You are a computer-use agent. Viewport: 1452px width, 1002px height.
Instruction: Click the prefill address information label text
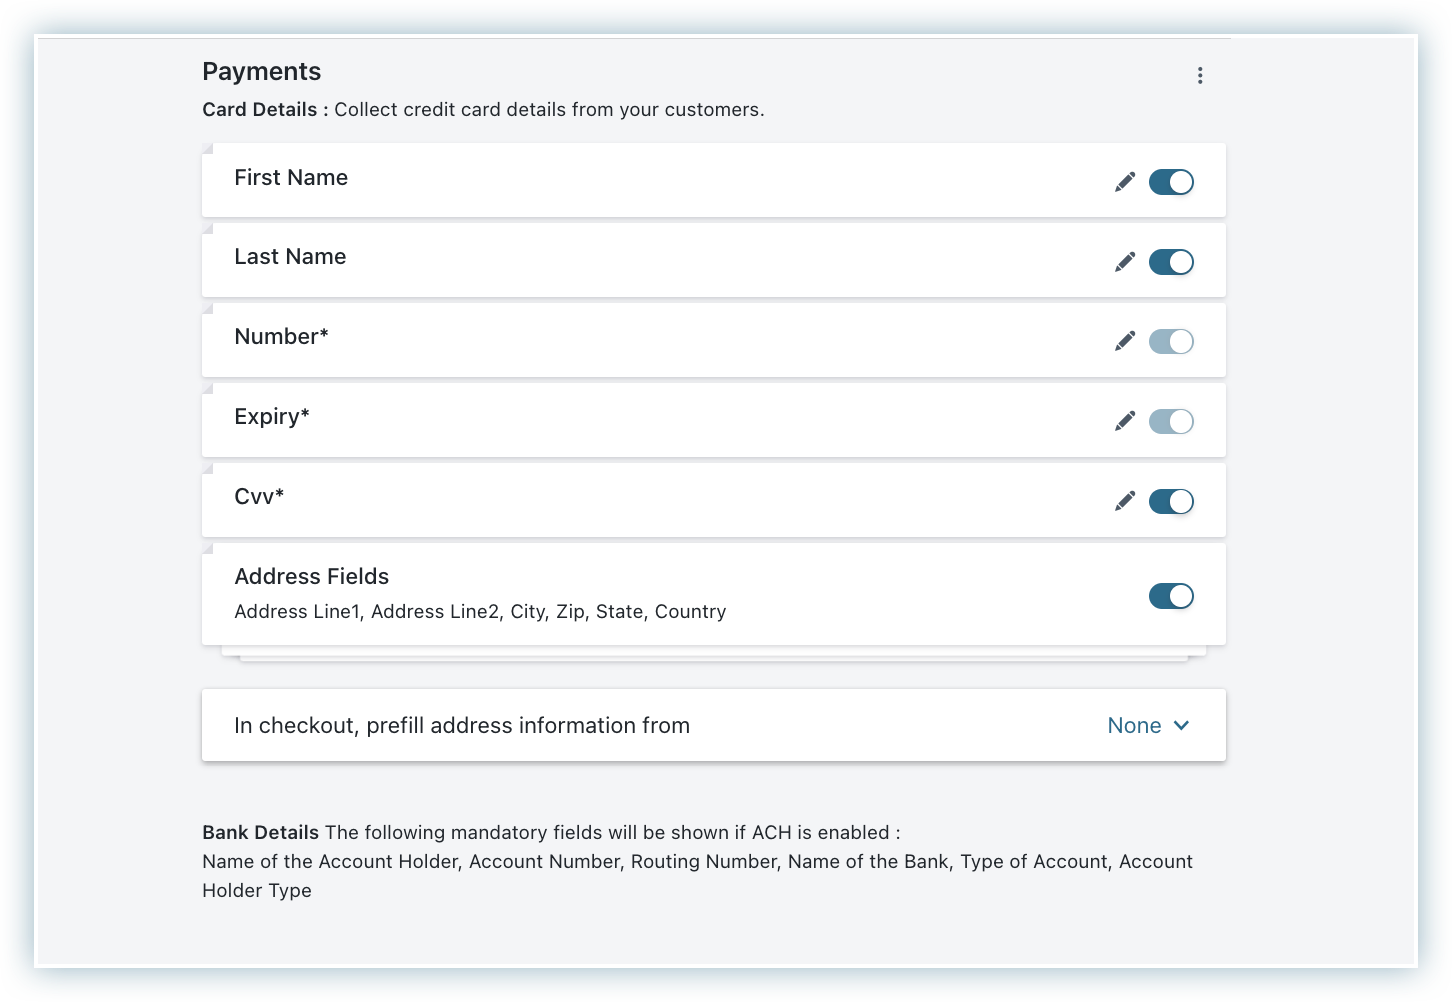(461, 726)
